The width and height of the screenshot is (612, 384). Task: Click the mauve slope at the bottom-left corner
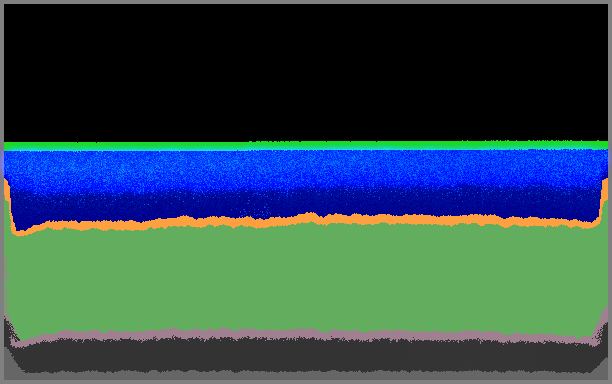click(12, 332)
